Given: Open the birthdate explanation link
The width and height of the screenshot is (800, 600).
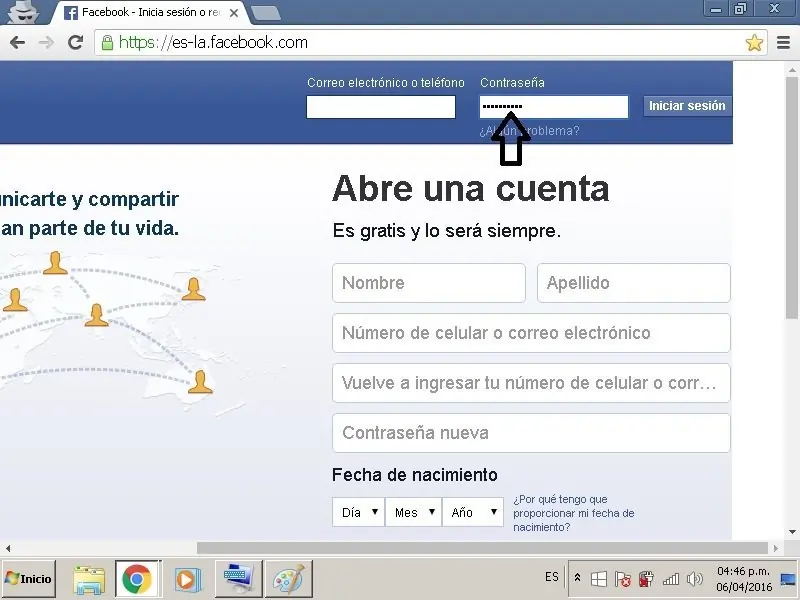Looking at the screenshot, I should 573,513.
